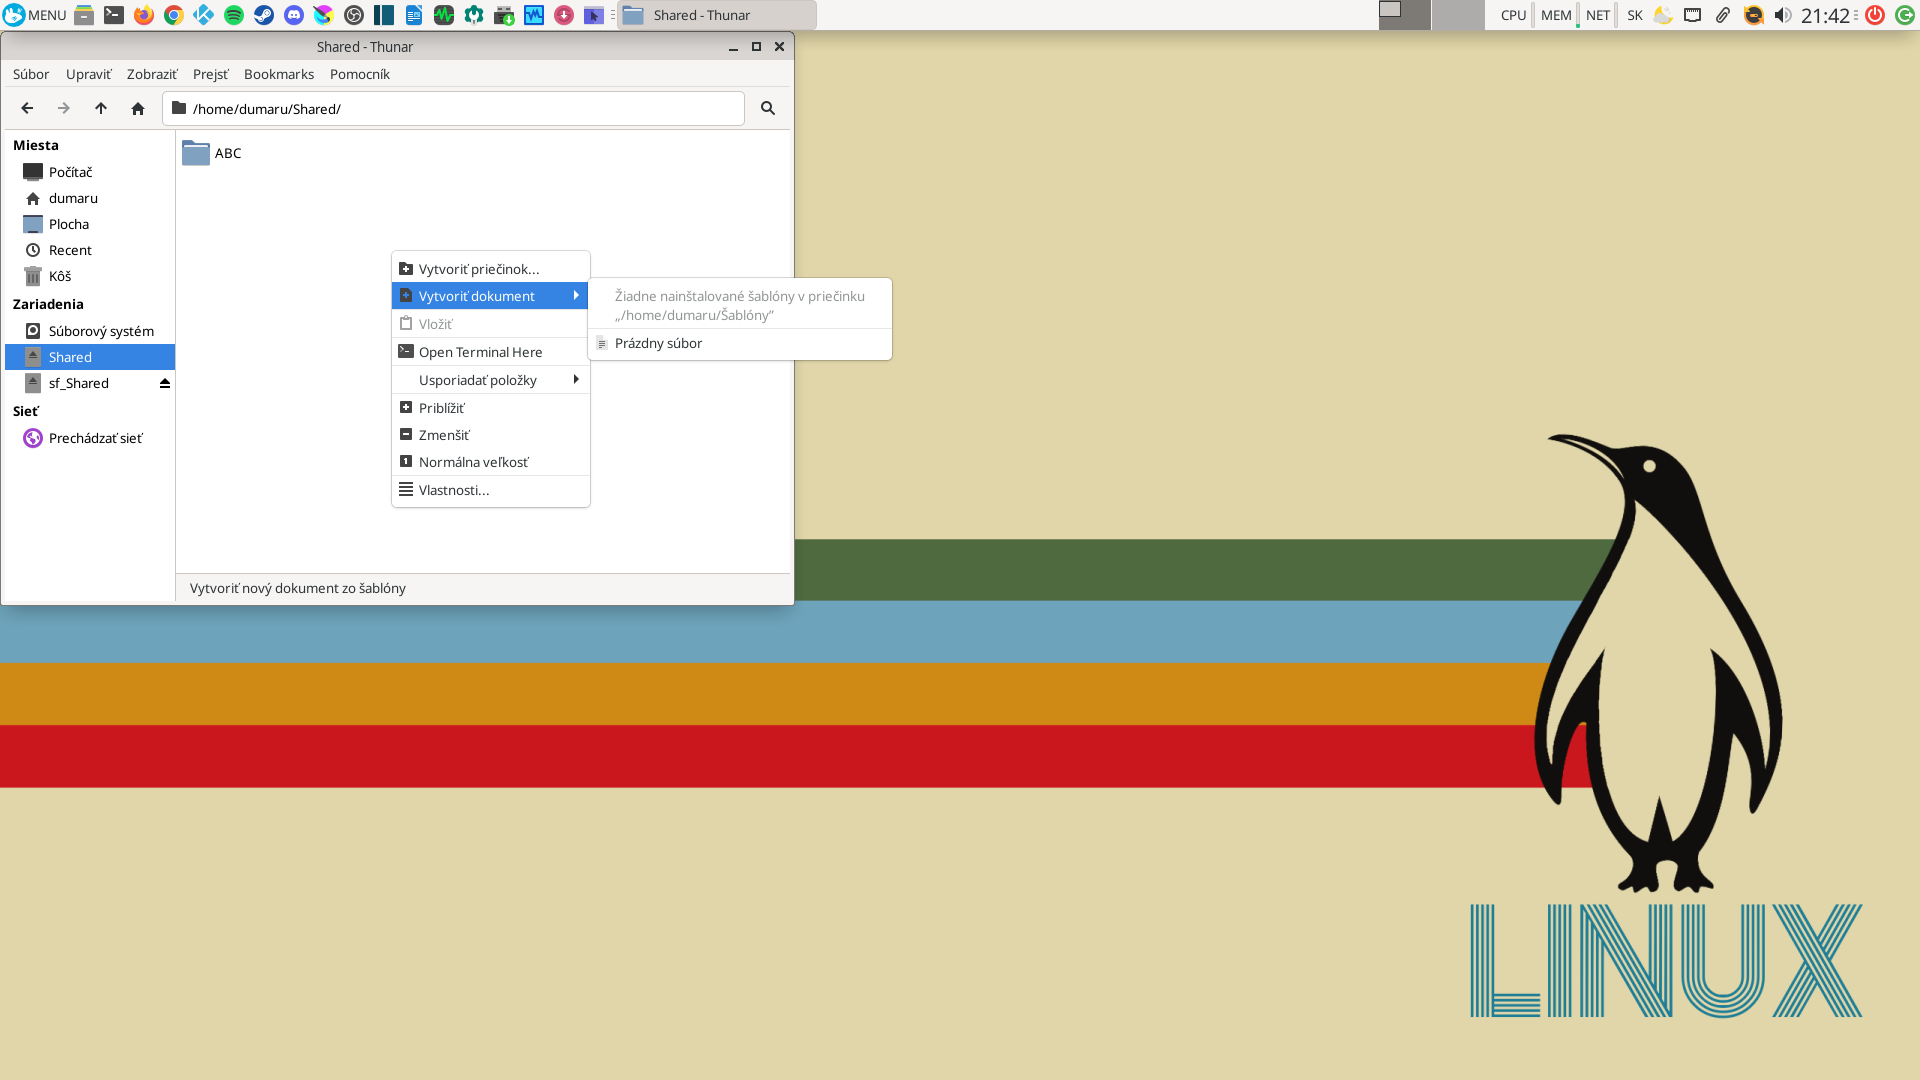Viewport: 1920px width, 1080px height.
Task: Launch Chrome from the top panel
Action: (x=174, y=15)
